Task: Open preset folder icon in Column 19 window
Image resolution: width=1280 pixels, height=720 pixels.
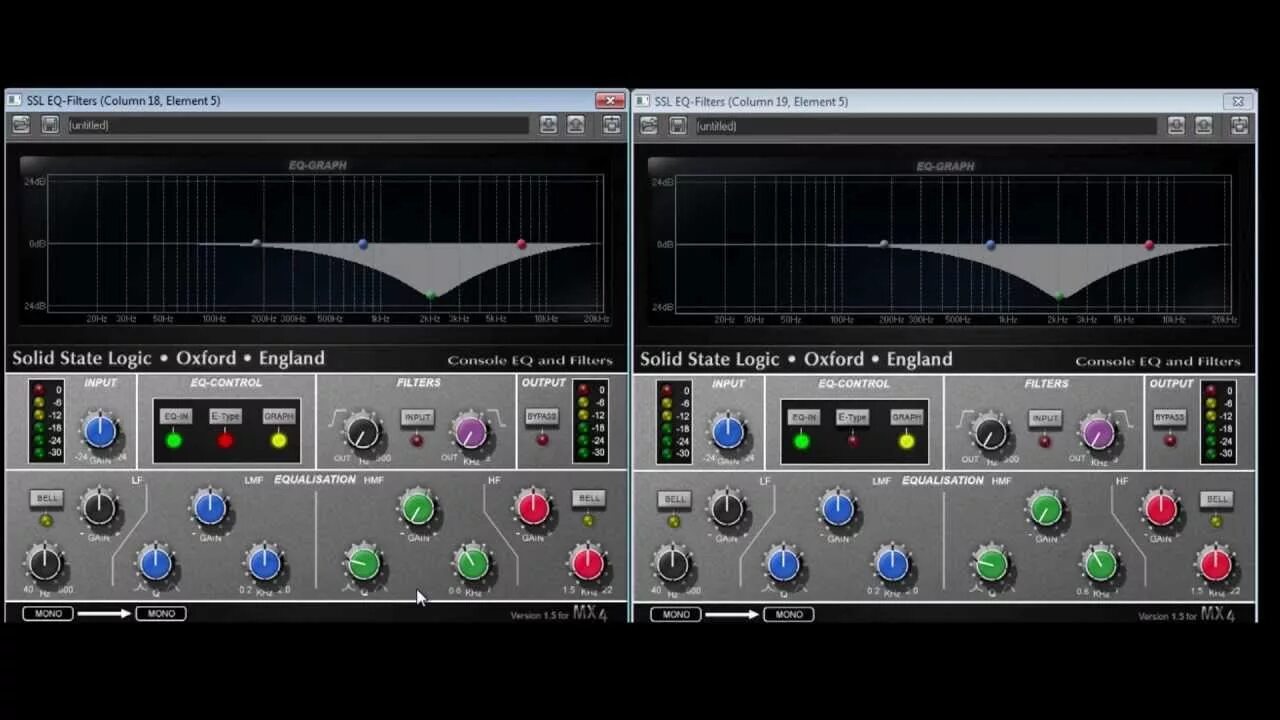Action: coord(649,125)
